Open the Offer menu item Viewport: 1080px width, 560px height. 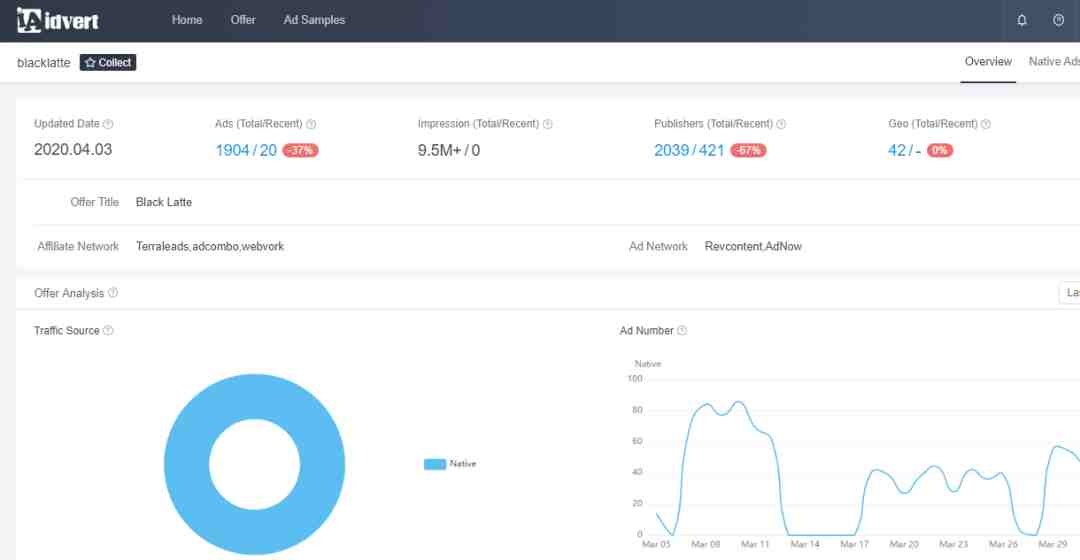[x=242, y=20]
